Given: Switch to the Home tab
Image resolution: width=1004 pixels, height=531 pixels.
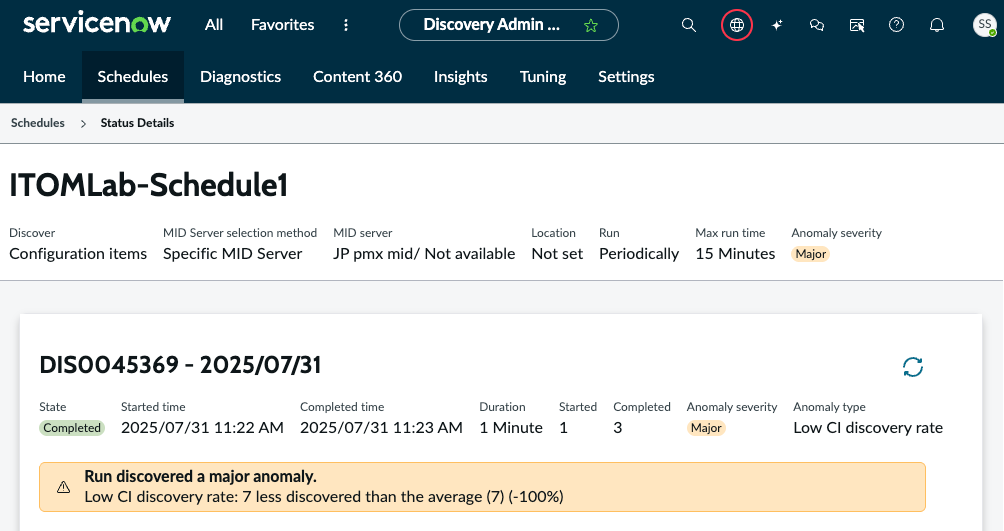Looking at the screenshot, I should 44,77.
